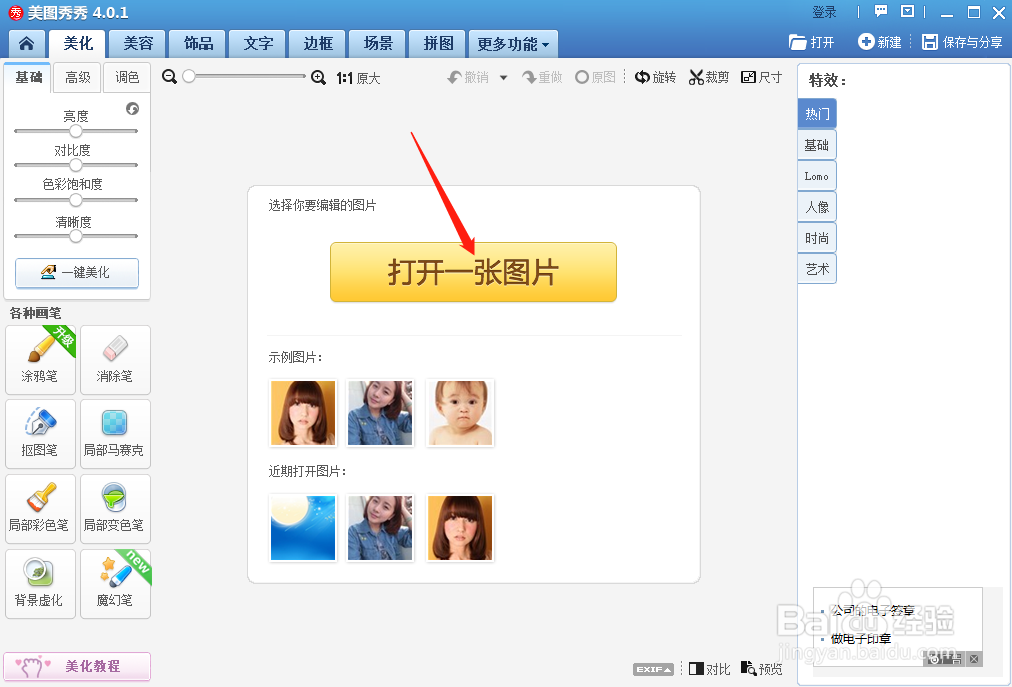
Task: Select the 热门 effects category
Action: click(x=817, y=114)
